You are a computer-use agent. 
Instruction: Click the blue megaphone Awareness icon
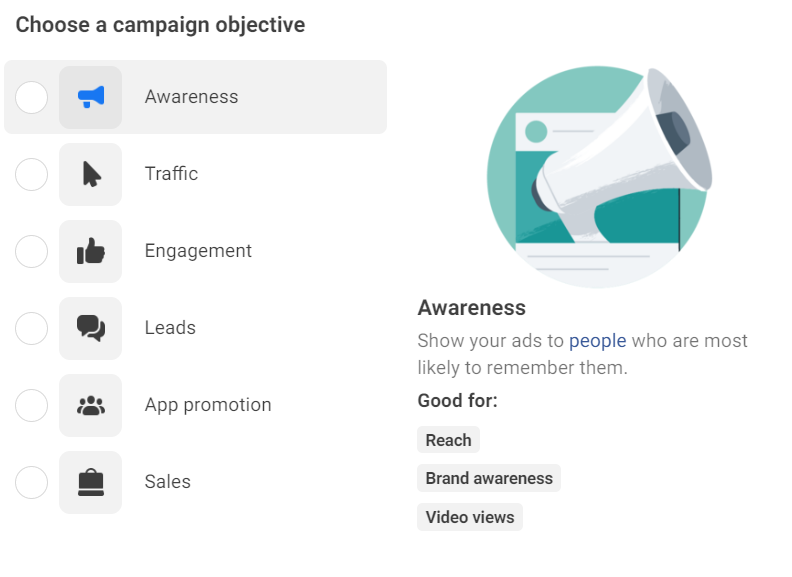(x=90, y=97)
